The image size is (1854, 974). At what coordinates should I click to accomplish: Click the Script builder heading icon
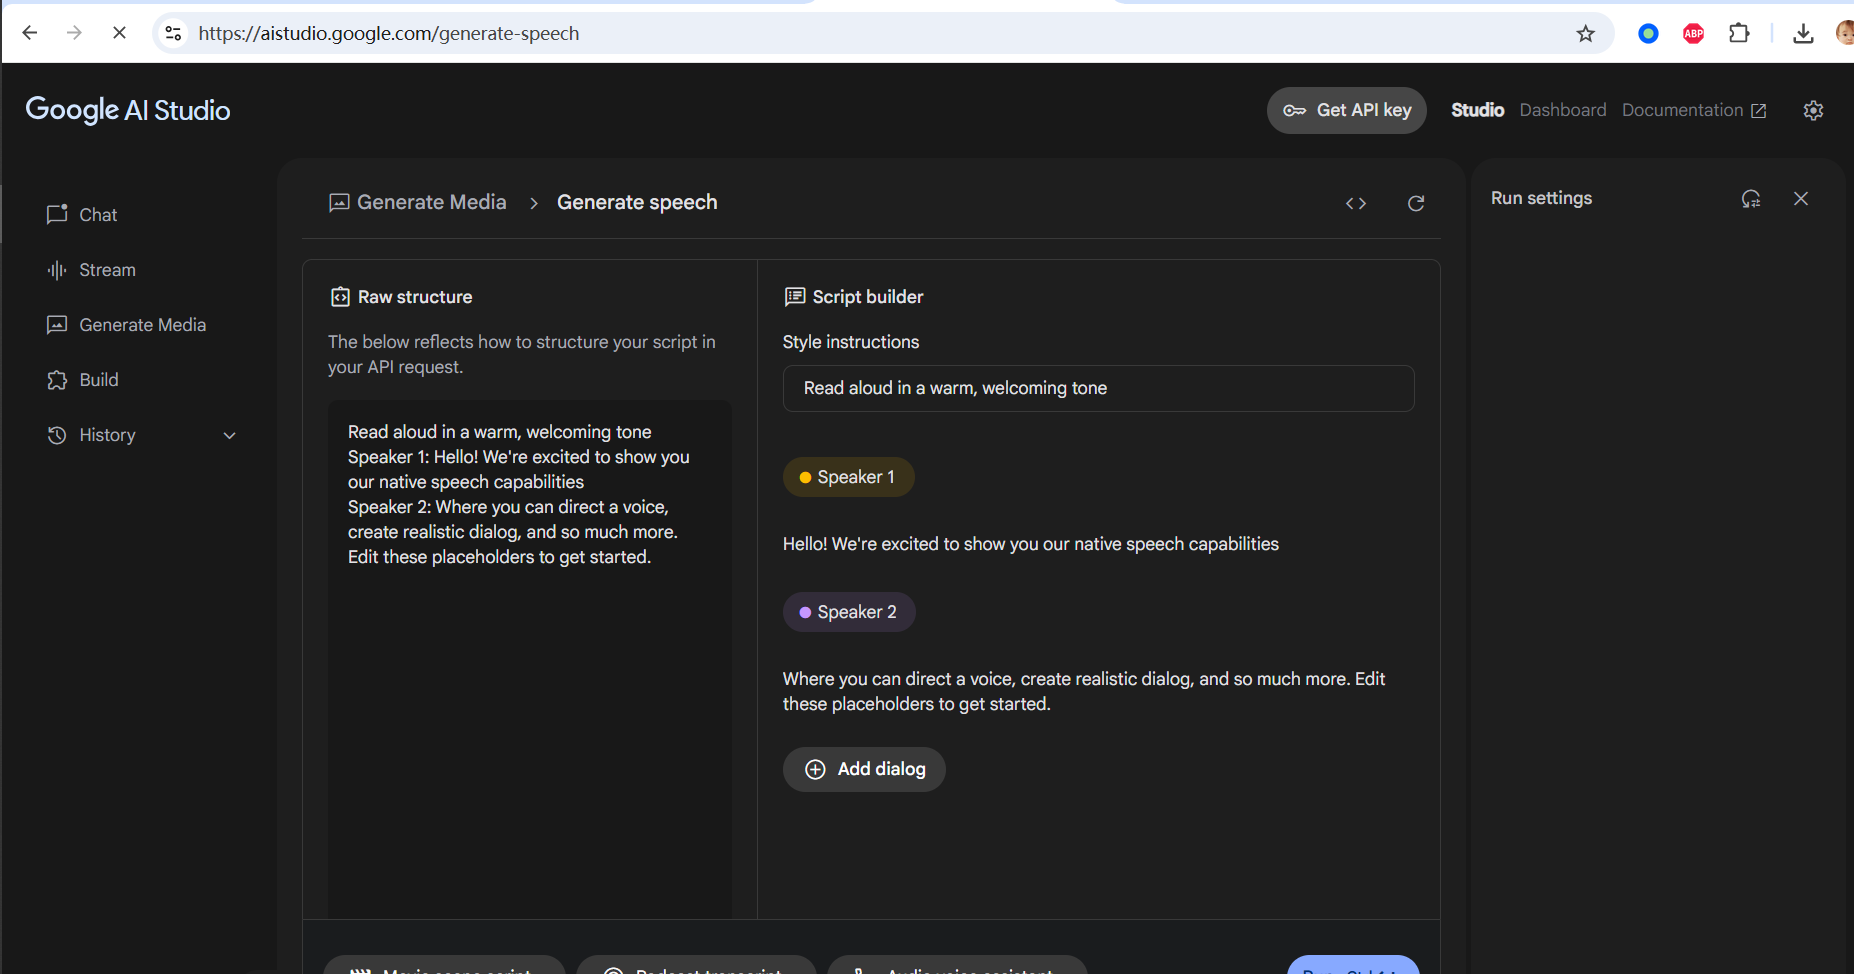click(795, 297)
